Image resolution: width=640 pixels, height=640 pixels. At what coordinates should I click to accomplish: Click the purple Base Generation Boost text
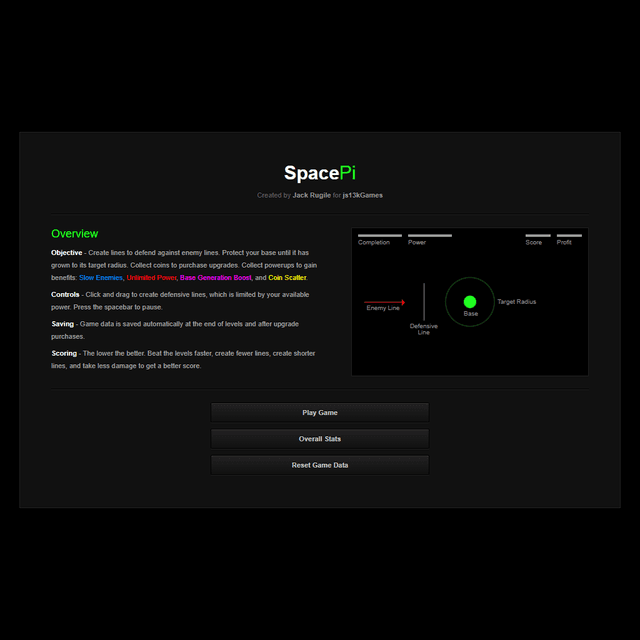(215, 277)
